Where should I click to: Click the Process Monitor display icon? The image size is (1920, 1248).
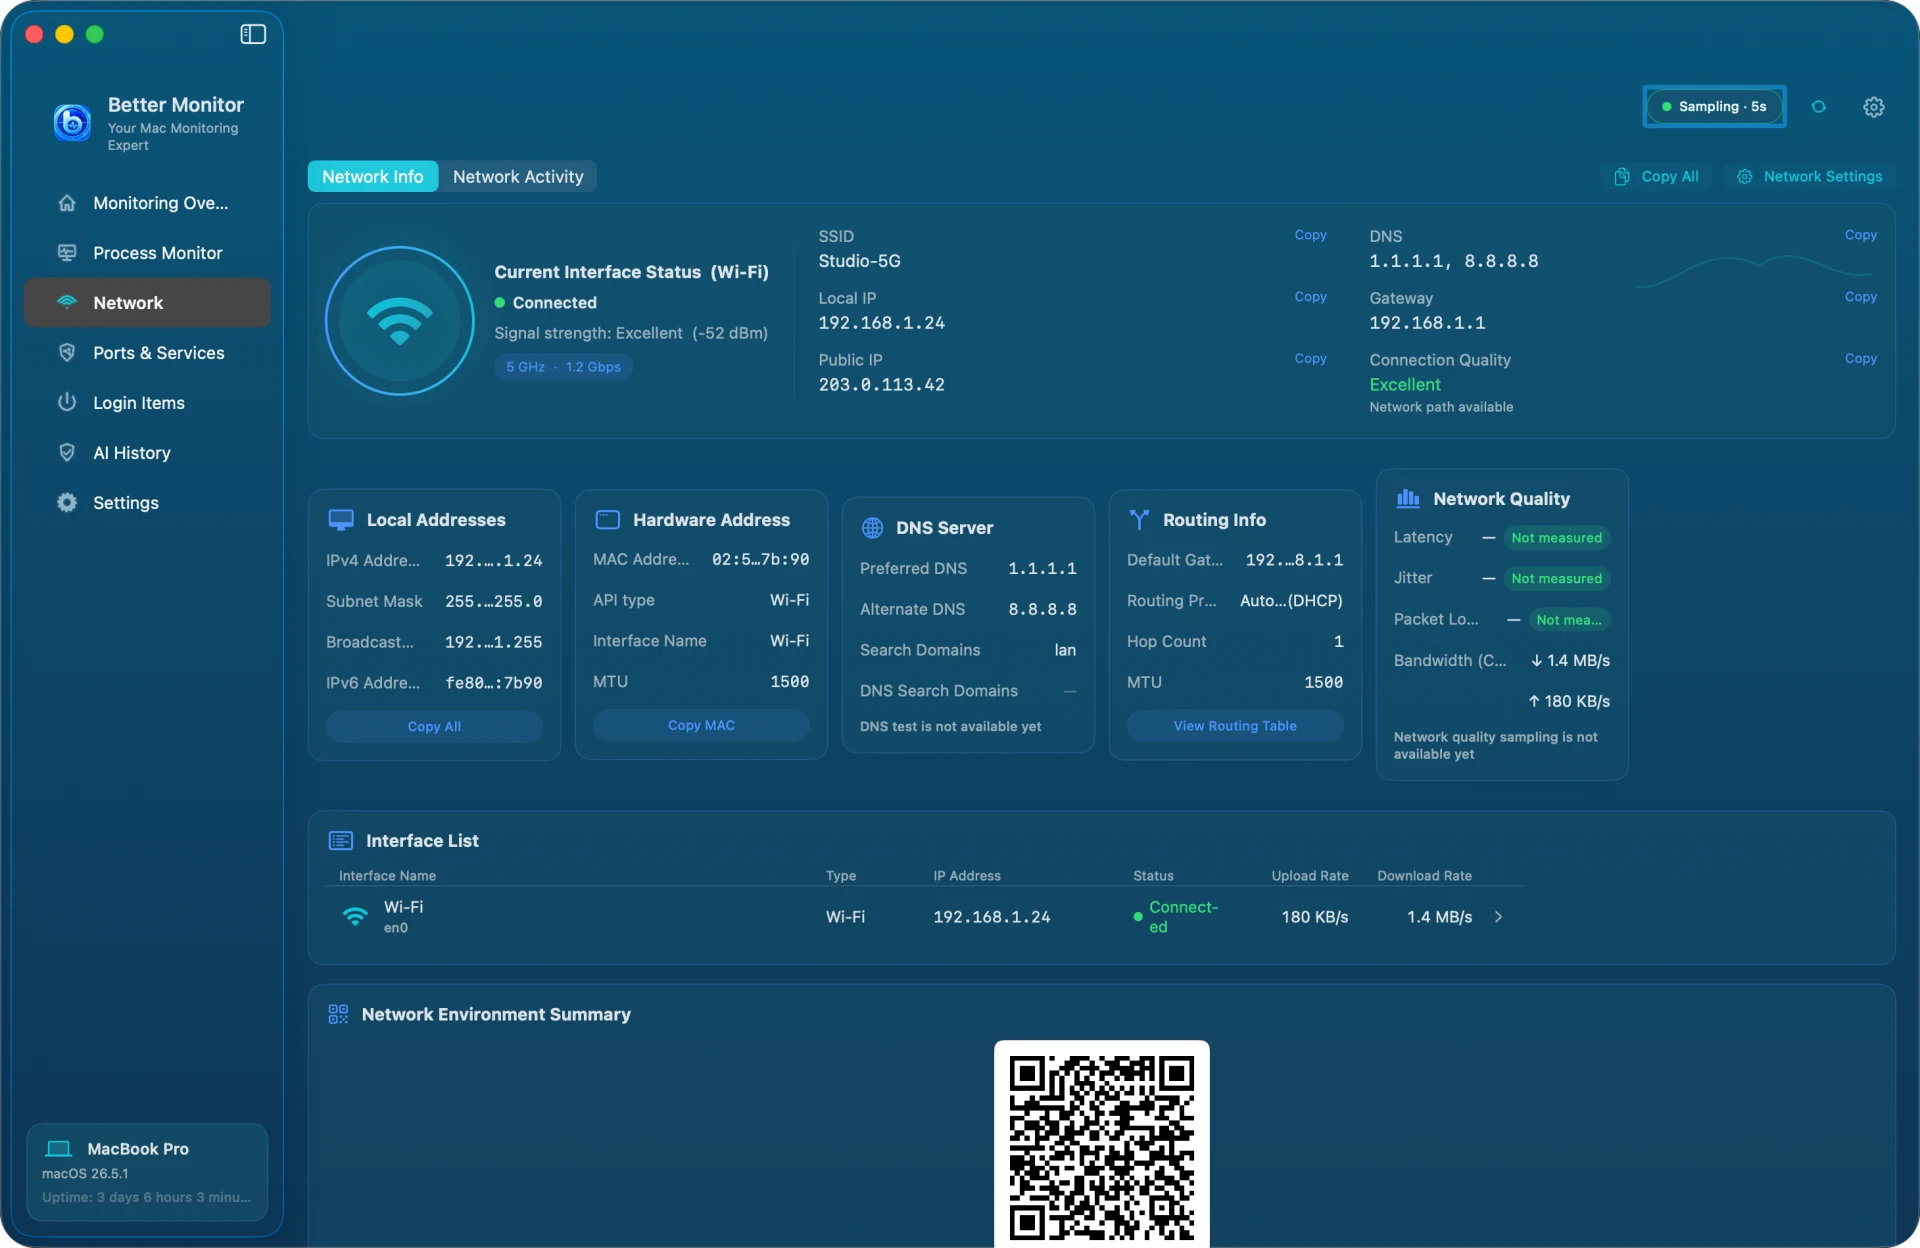click(67, 253)
